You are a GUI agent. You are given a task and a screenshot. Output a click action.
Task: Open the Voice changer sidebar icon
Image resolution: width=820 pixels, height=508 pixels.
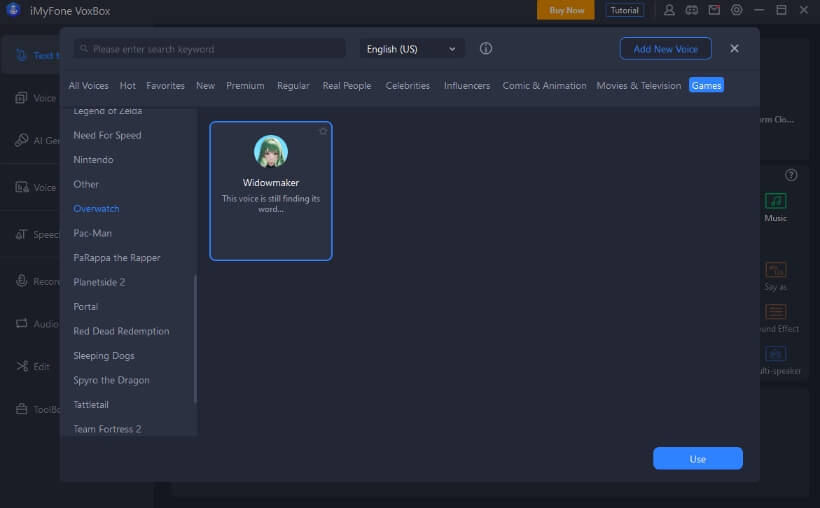pyautogui.click(x=21, y=187)
